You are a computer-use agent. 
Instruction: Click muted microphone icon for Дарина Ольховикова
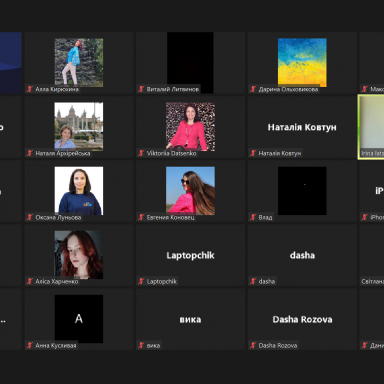253,89
